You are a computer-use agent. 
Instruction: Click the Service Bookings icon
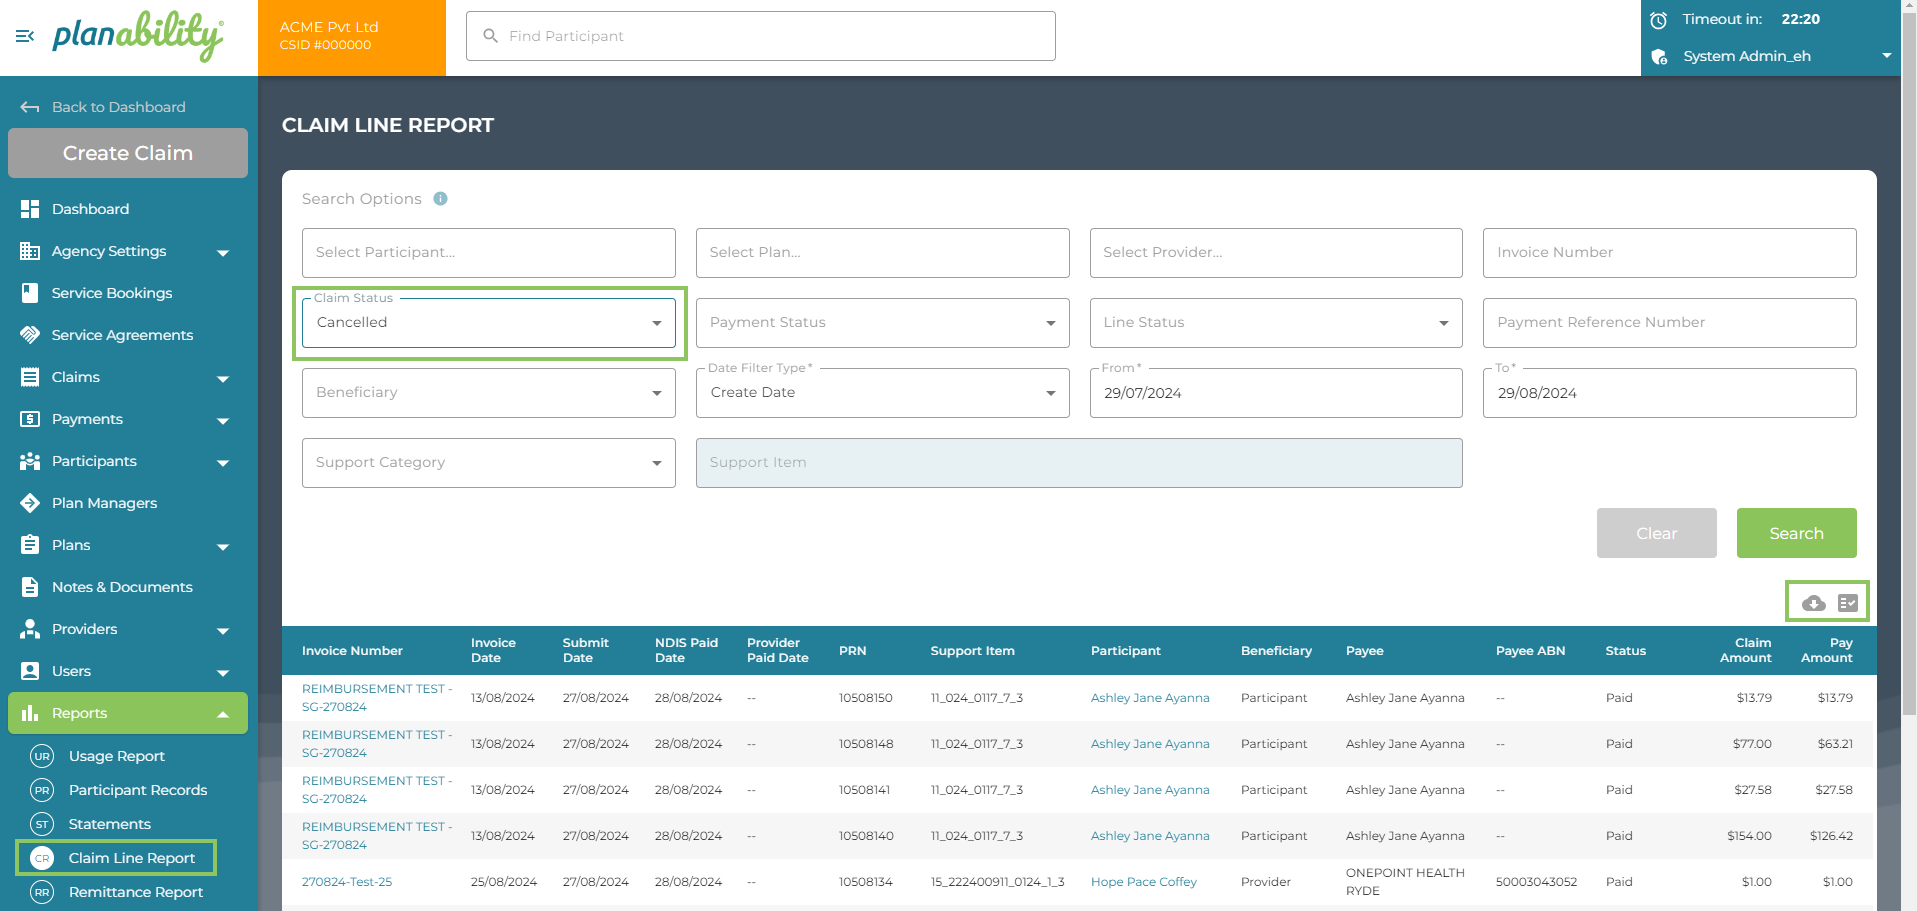pyautogui.click(x=30, y=293)
